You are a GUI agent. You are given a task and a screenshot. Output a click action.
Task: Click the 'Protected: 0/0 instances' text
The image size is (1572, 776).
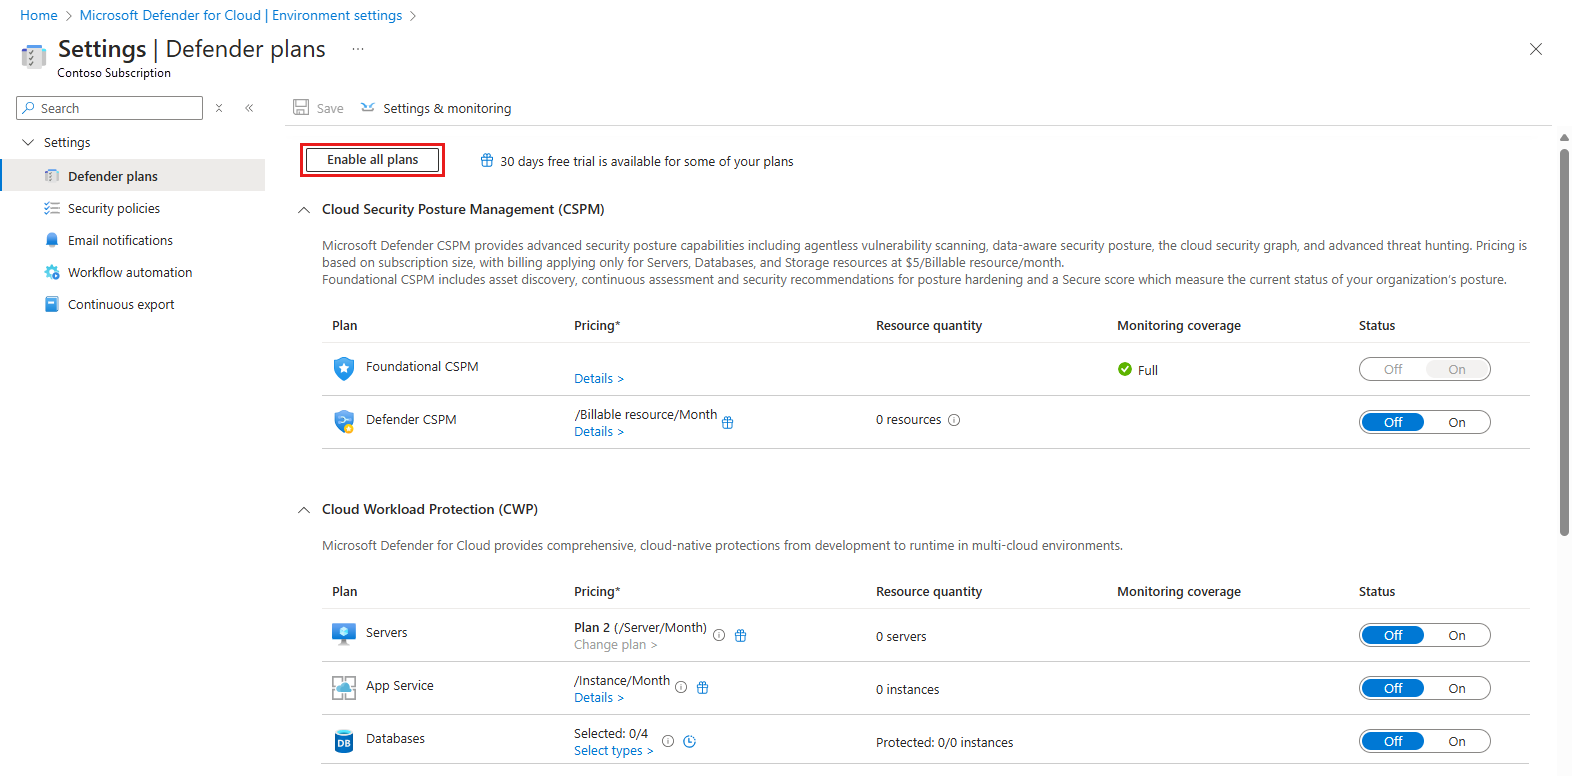click(945, 742)
